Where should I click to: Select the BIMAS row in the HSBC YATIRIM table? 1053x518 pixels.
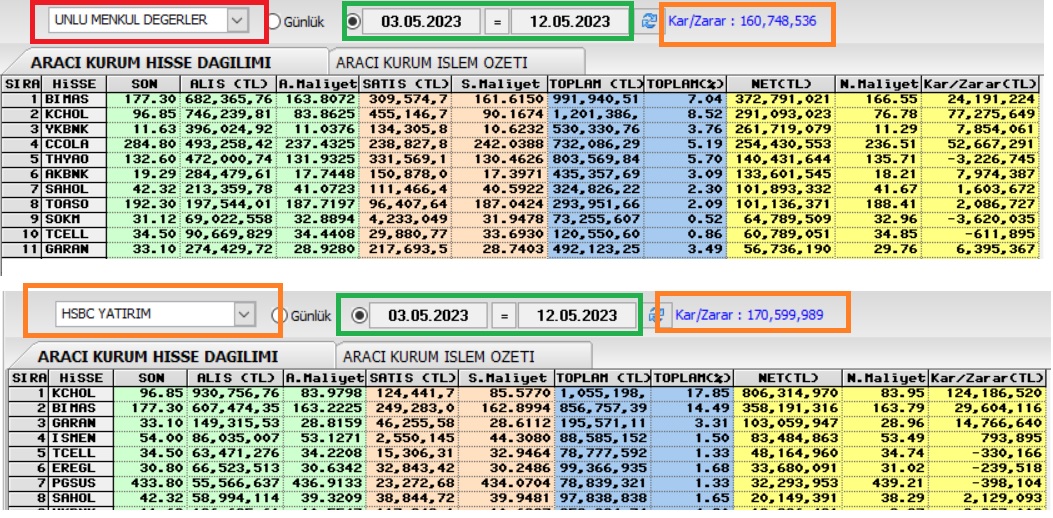pyautogui.click(x=527, y=408)
